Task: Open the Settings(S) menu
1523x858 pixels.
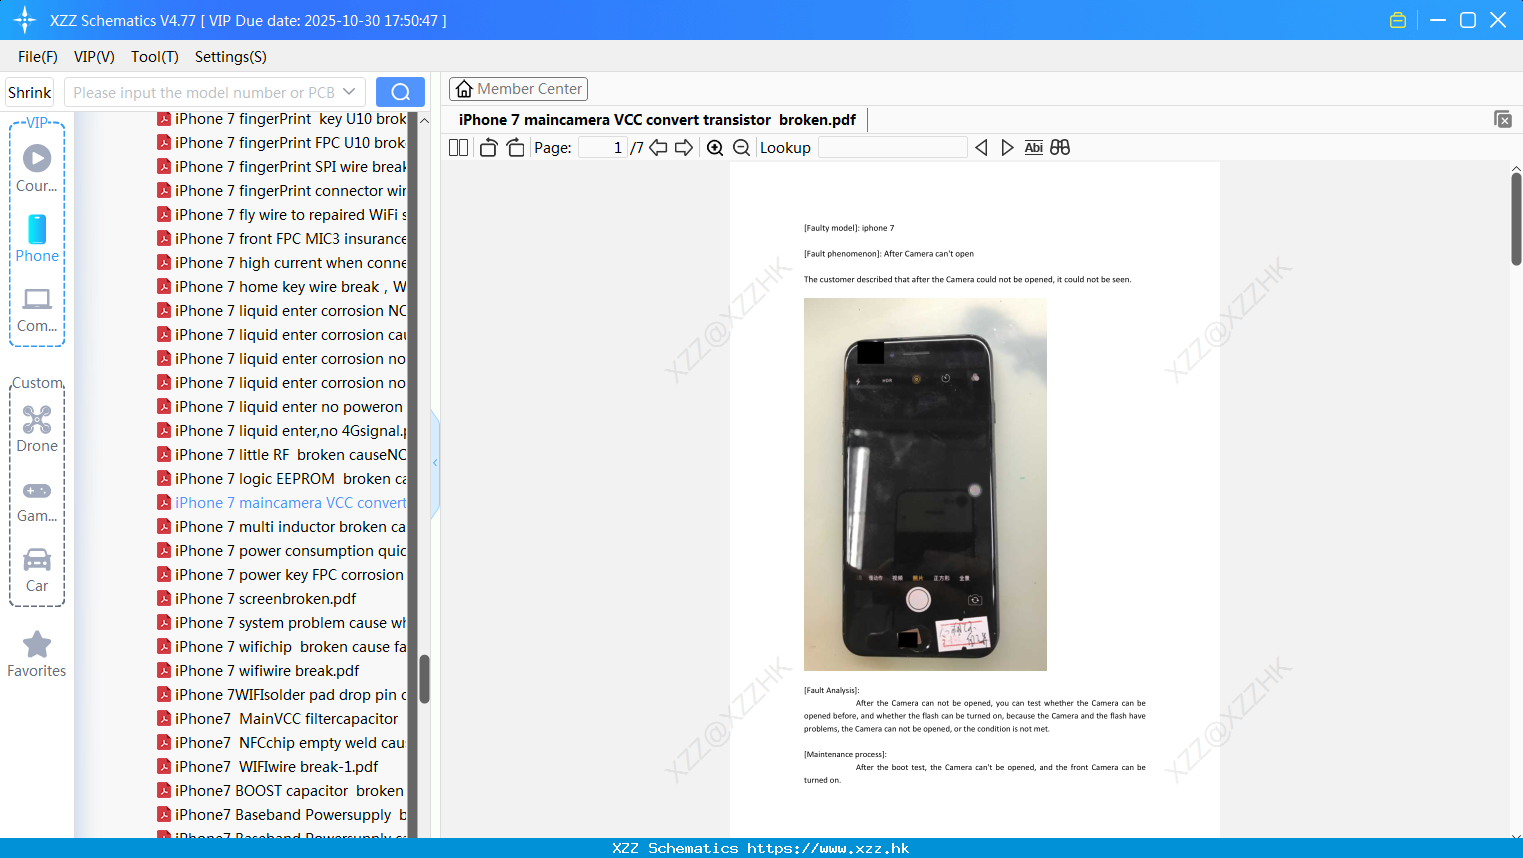Action: [x=231, y=57]
